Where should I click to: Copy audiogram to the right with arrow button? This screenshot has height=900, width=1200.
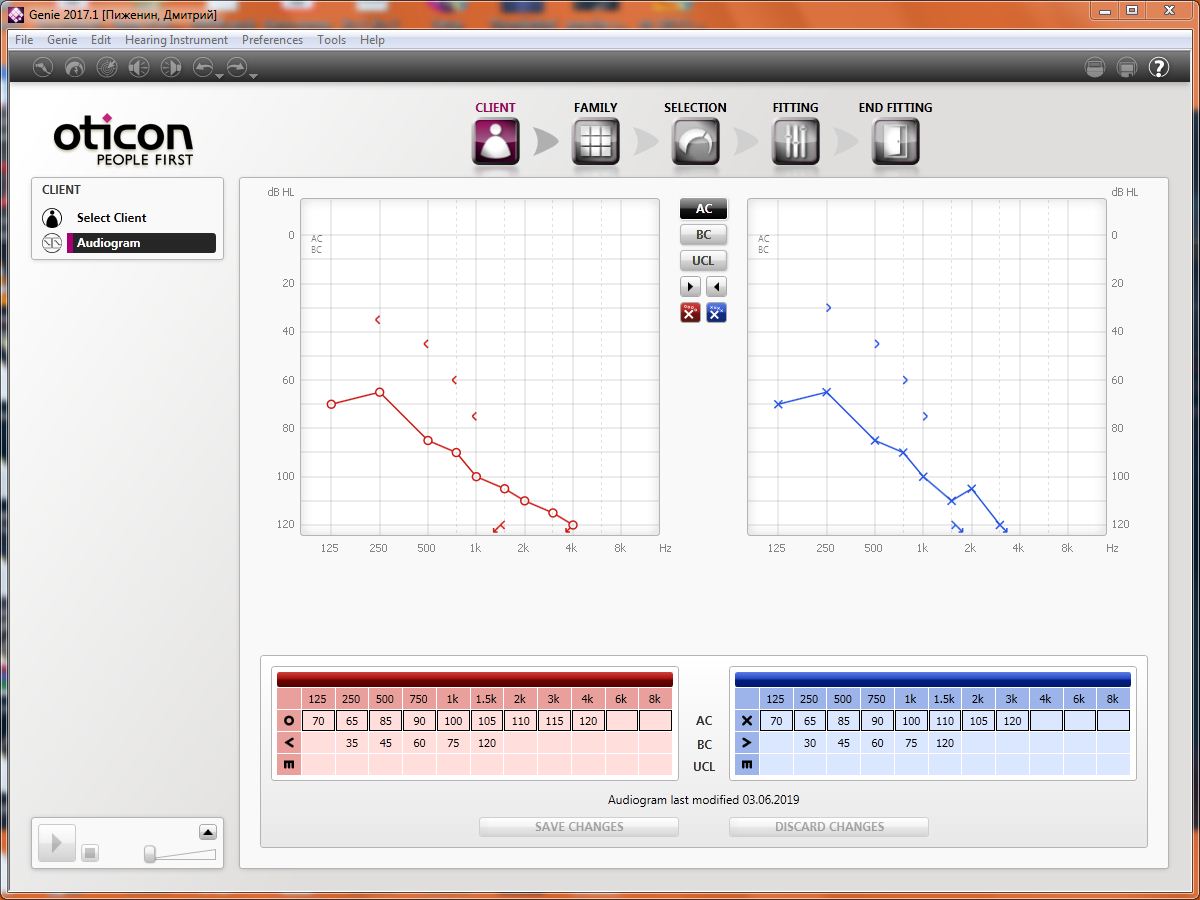pos(691,286)
